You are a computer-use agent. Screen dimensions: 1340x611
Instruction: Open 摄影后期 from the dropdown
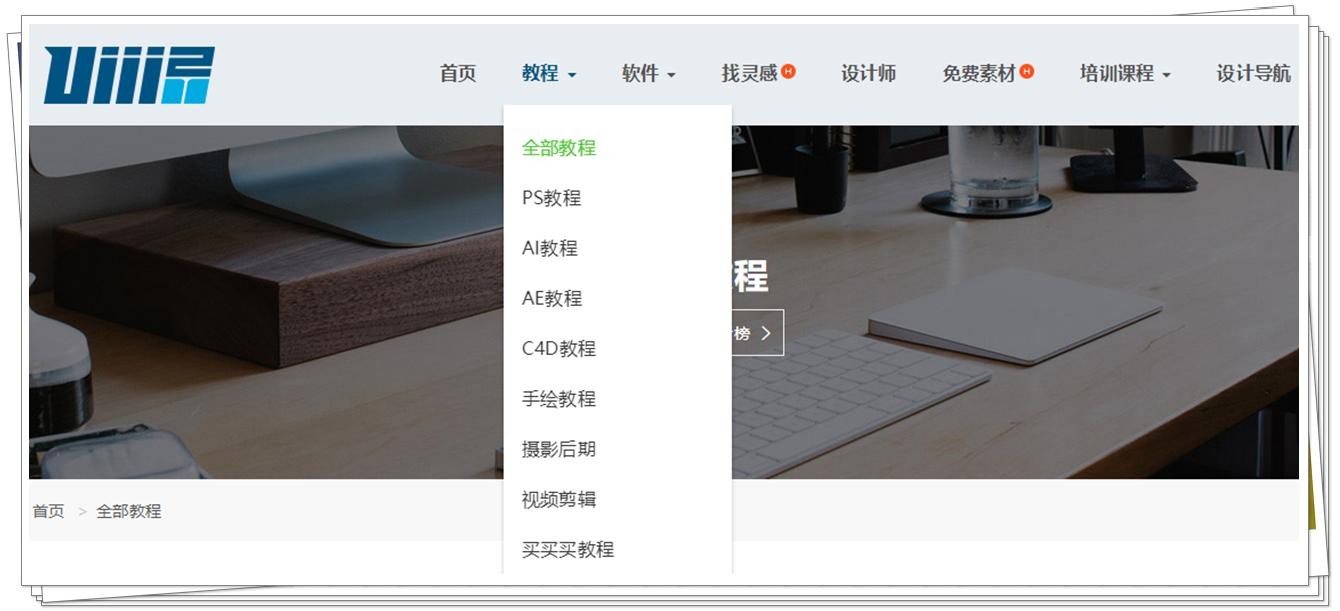point(559,449)
